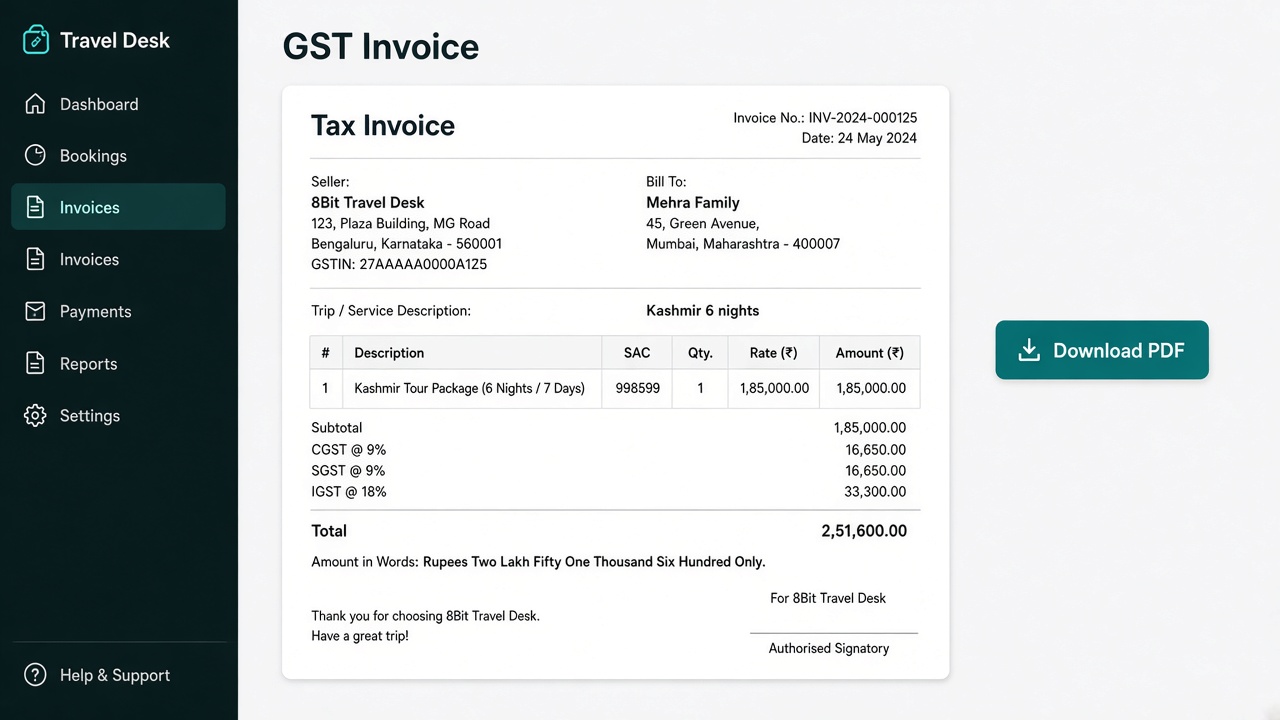Click the "GST Invoice" page heading

point(381,47)
